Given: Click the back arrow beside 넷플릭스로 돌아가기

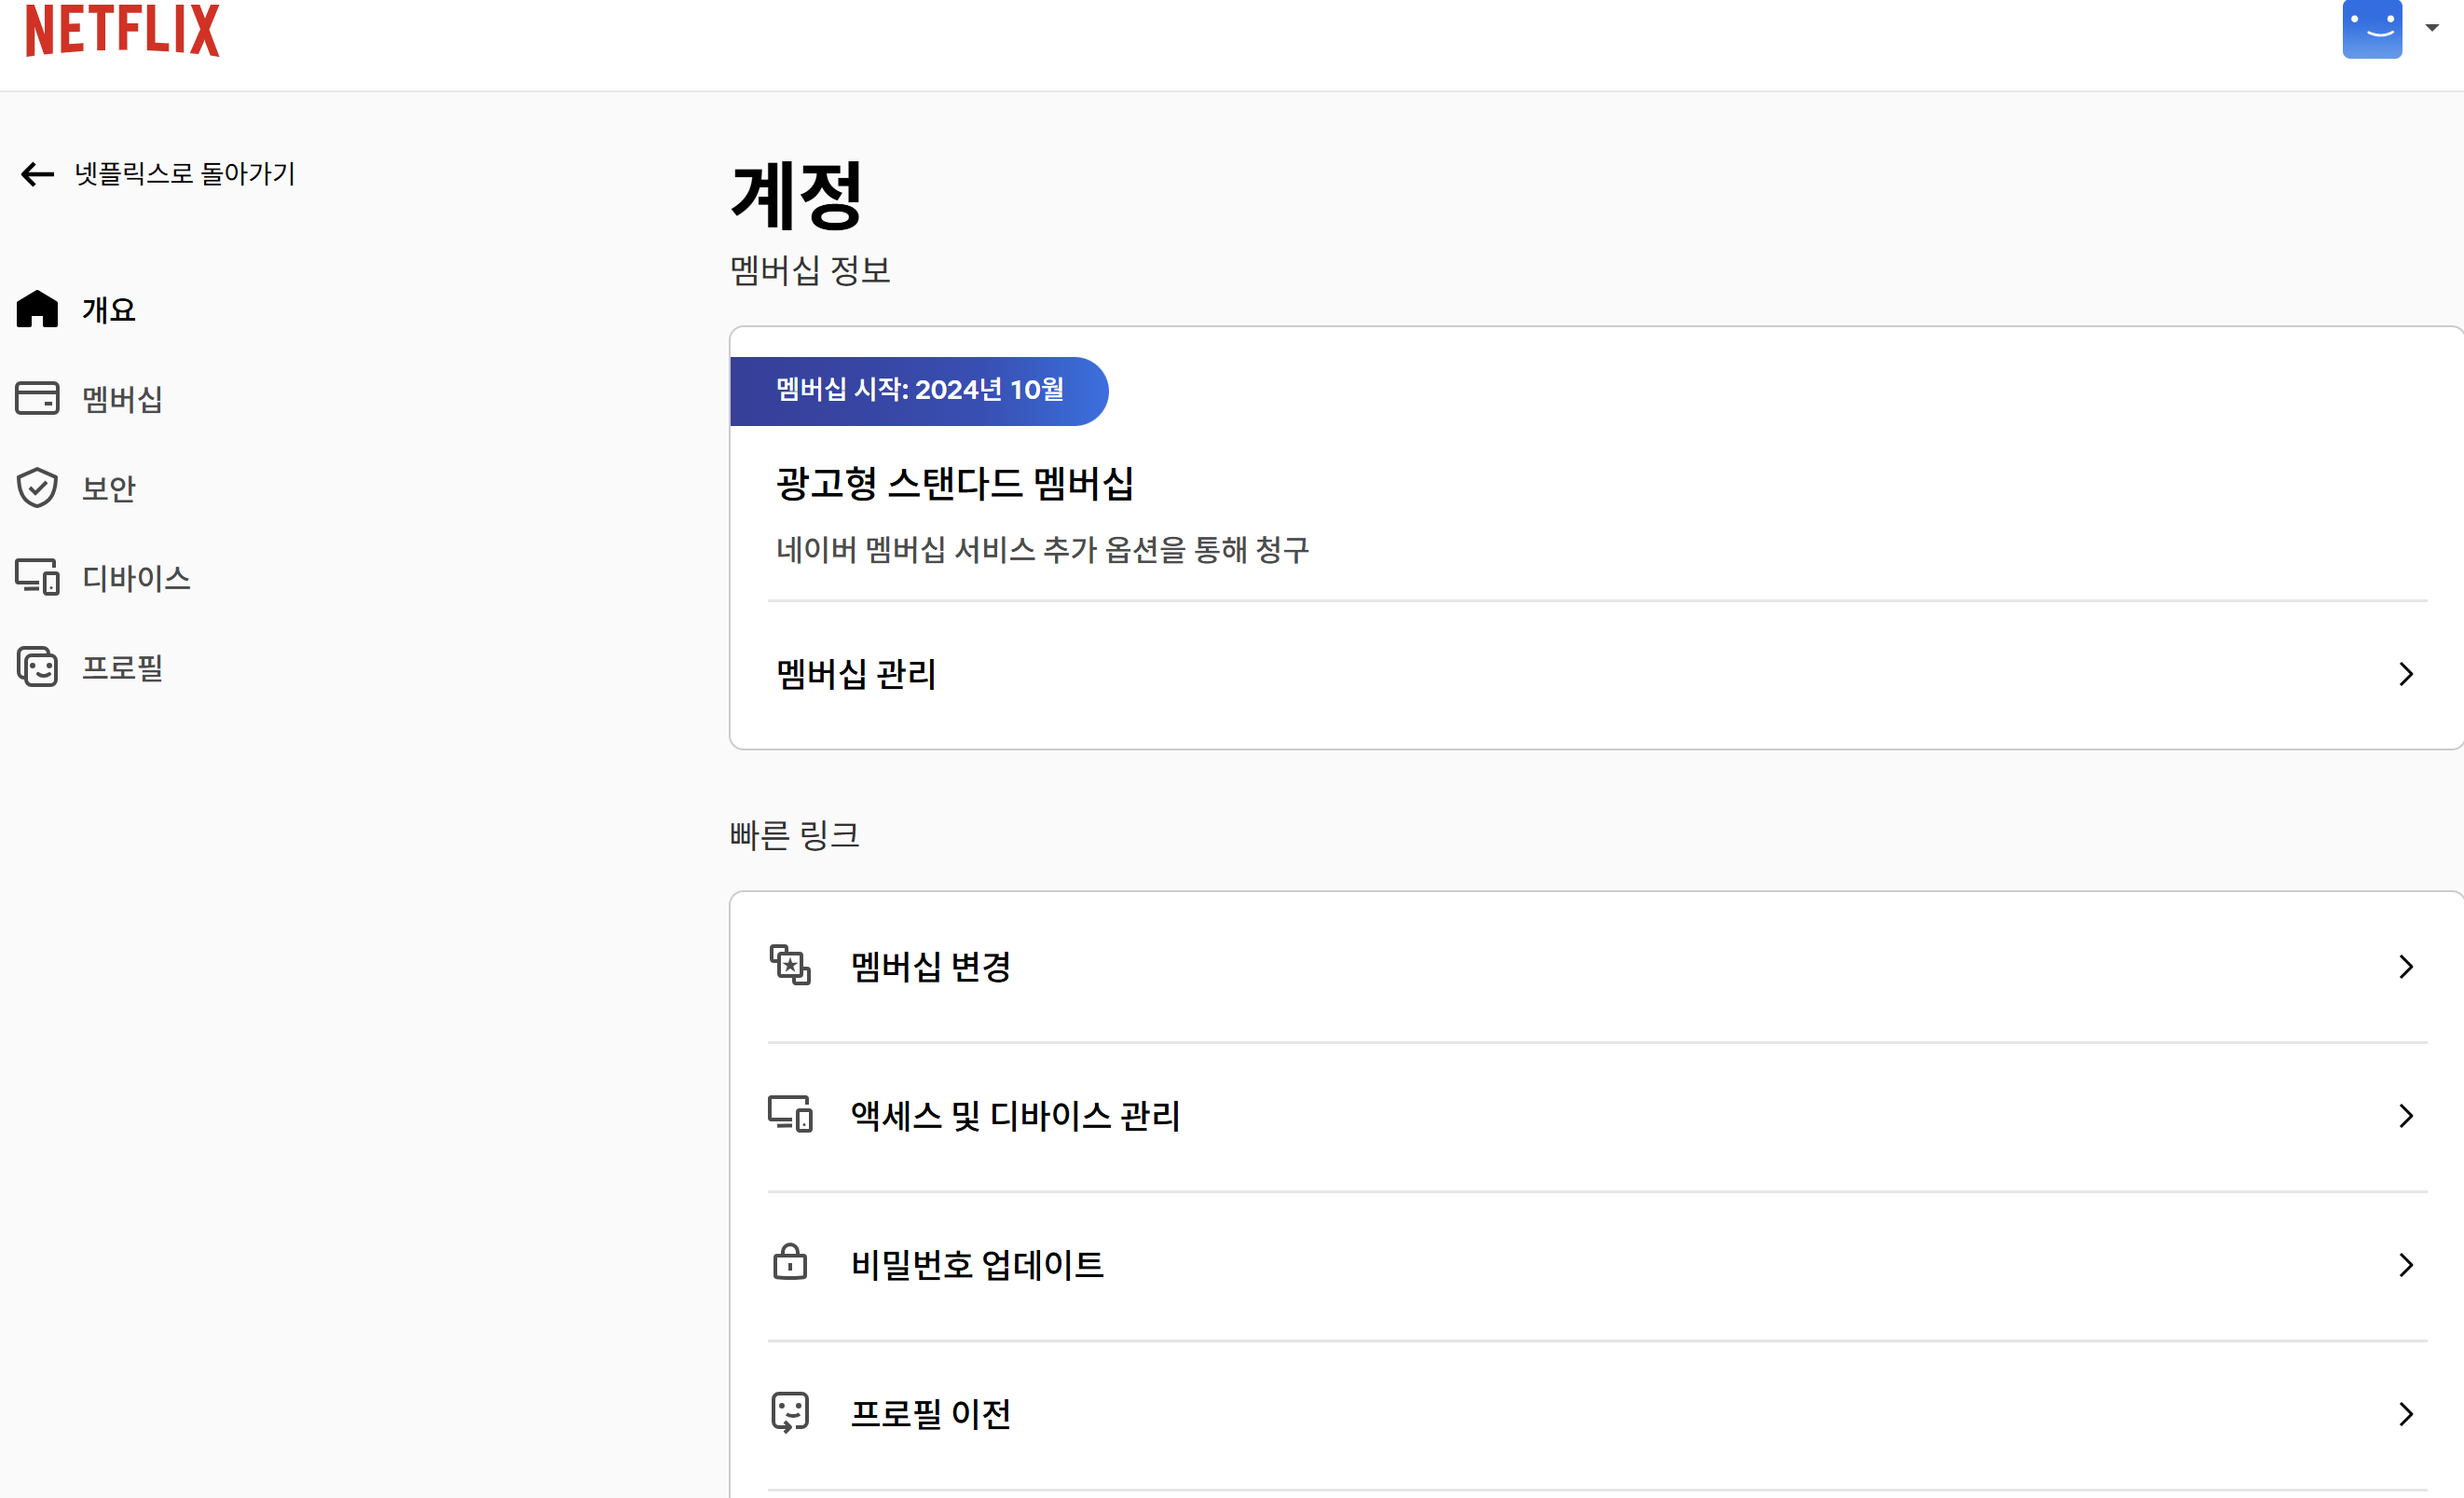Looking at the screenshot, I should (x=37, y=174).
